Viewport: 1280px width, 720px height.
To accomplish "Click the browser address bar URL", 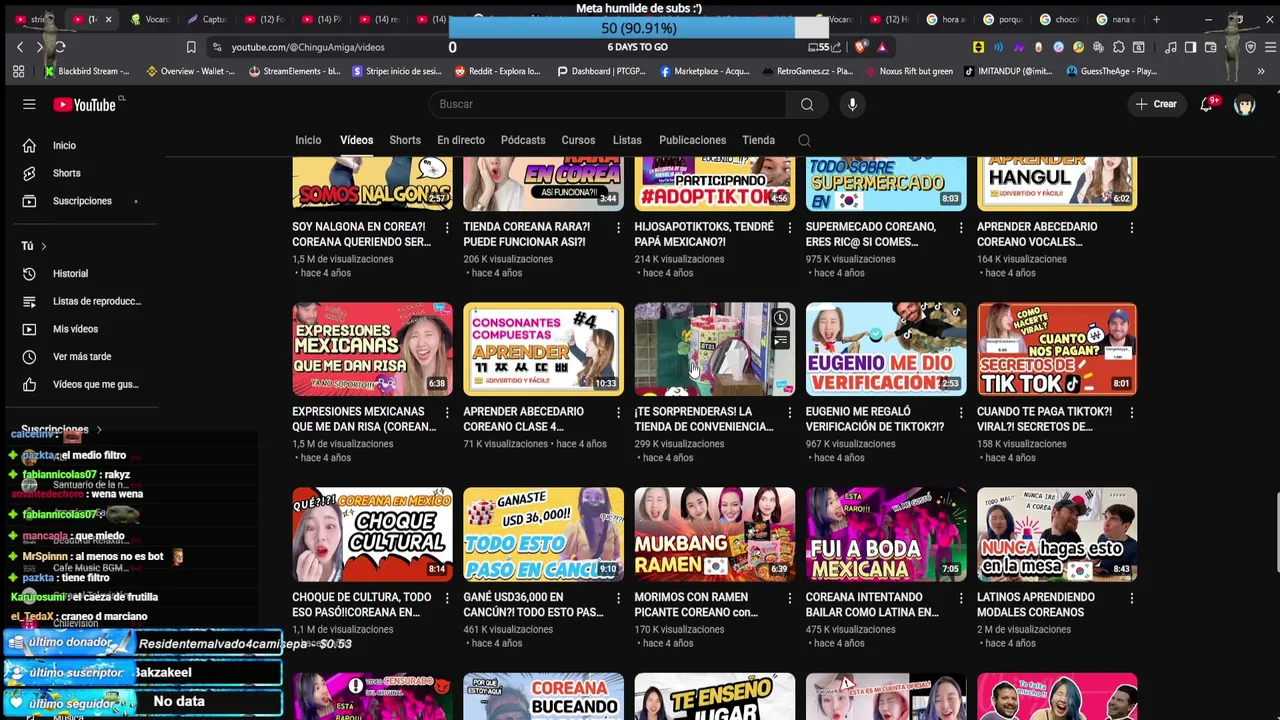I will (308, 47).
